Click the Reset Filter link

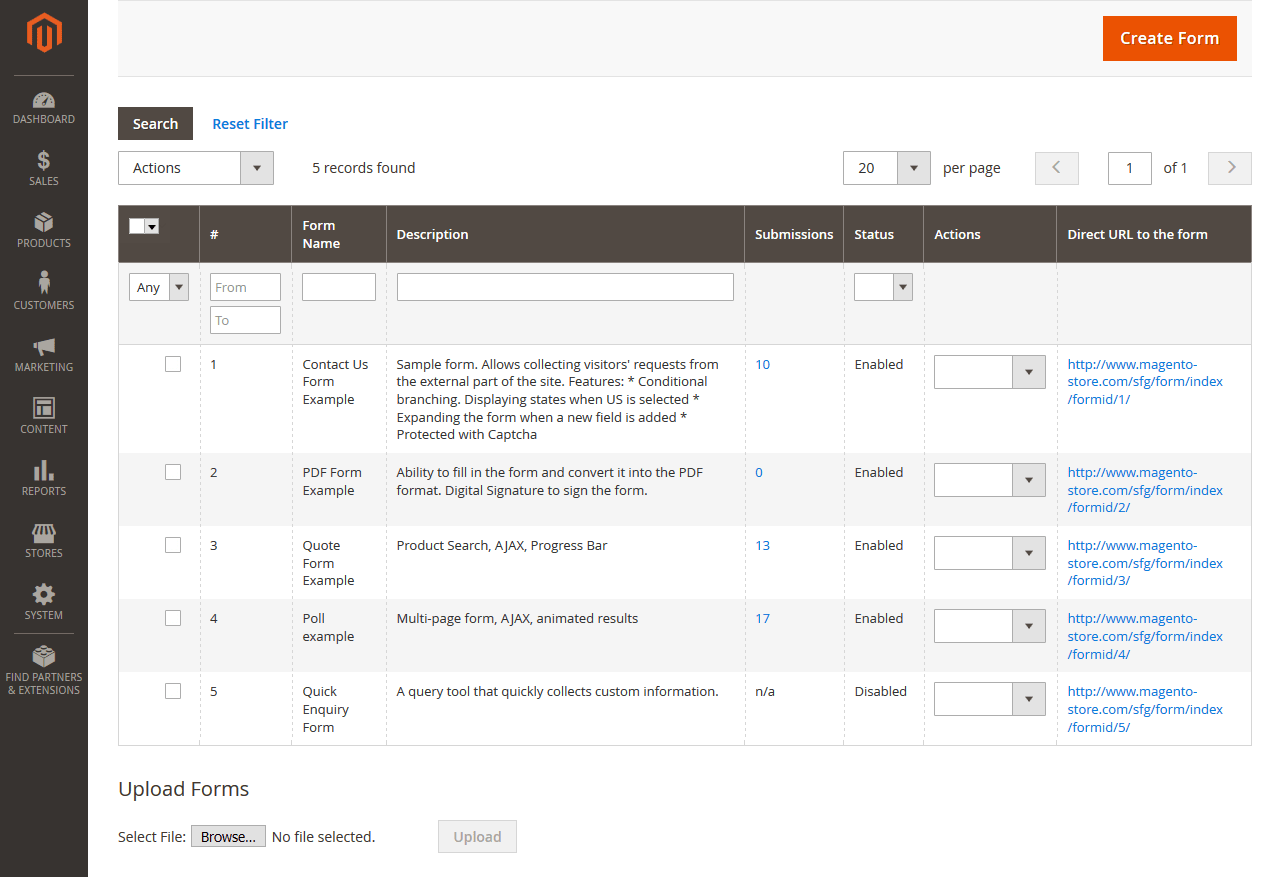249,123
